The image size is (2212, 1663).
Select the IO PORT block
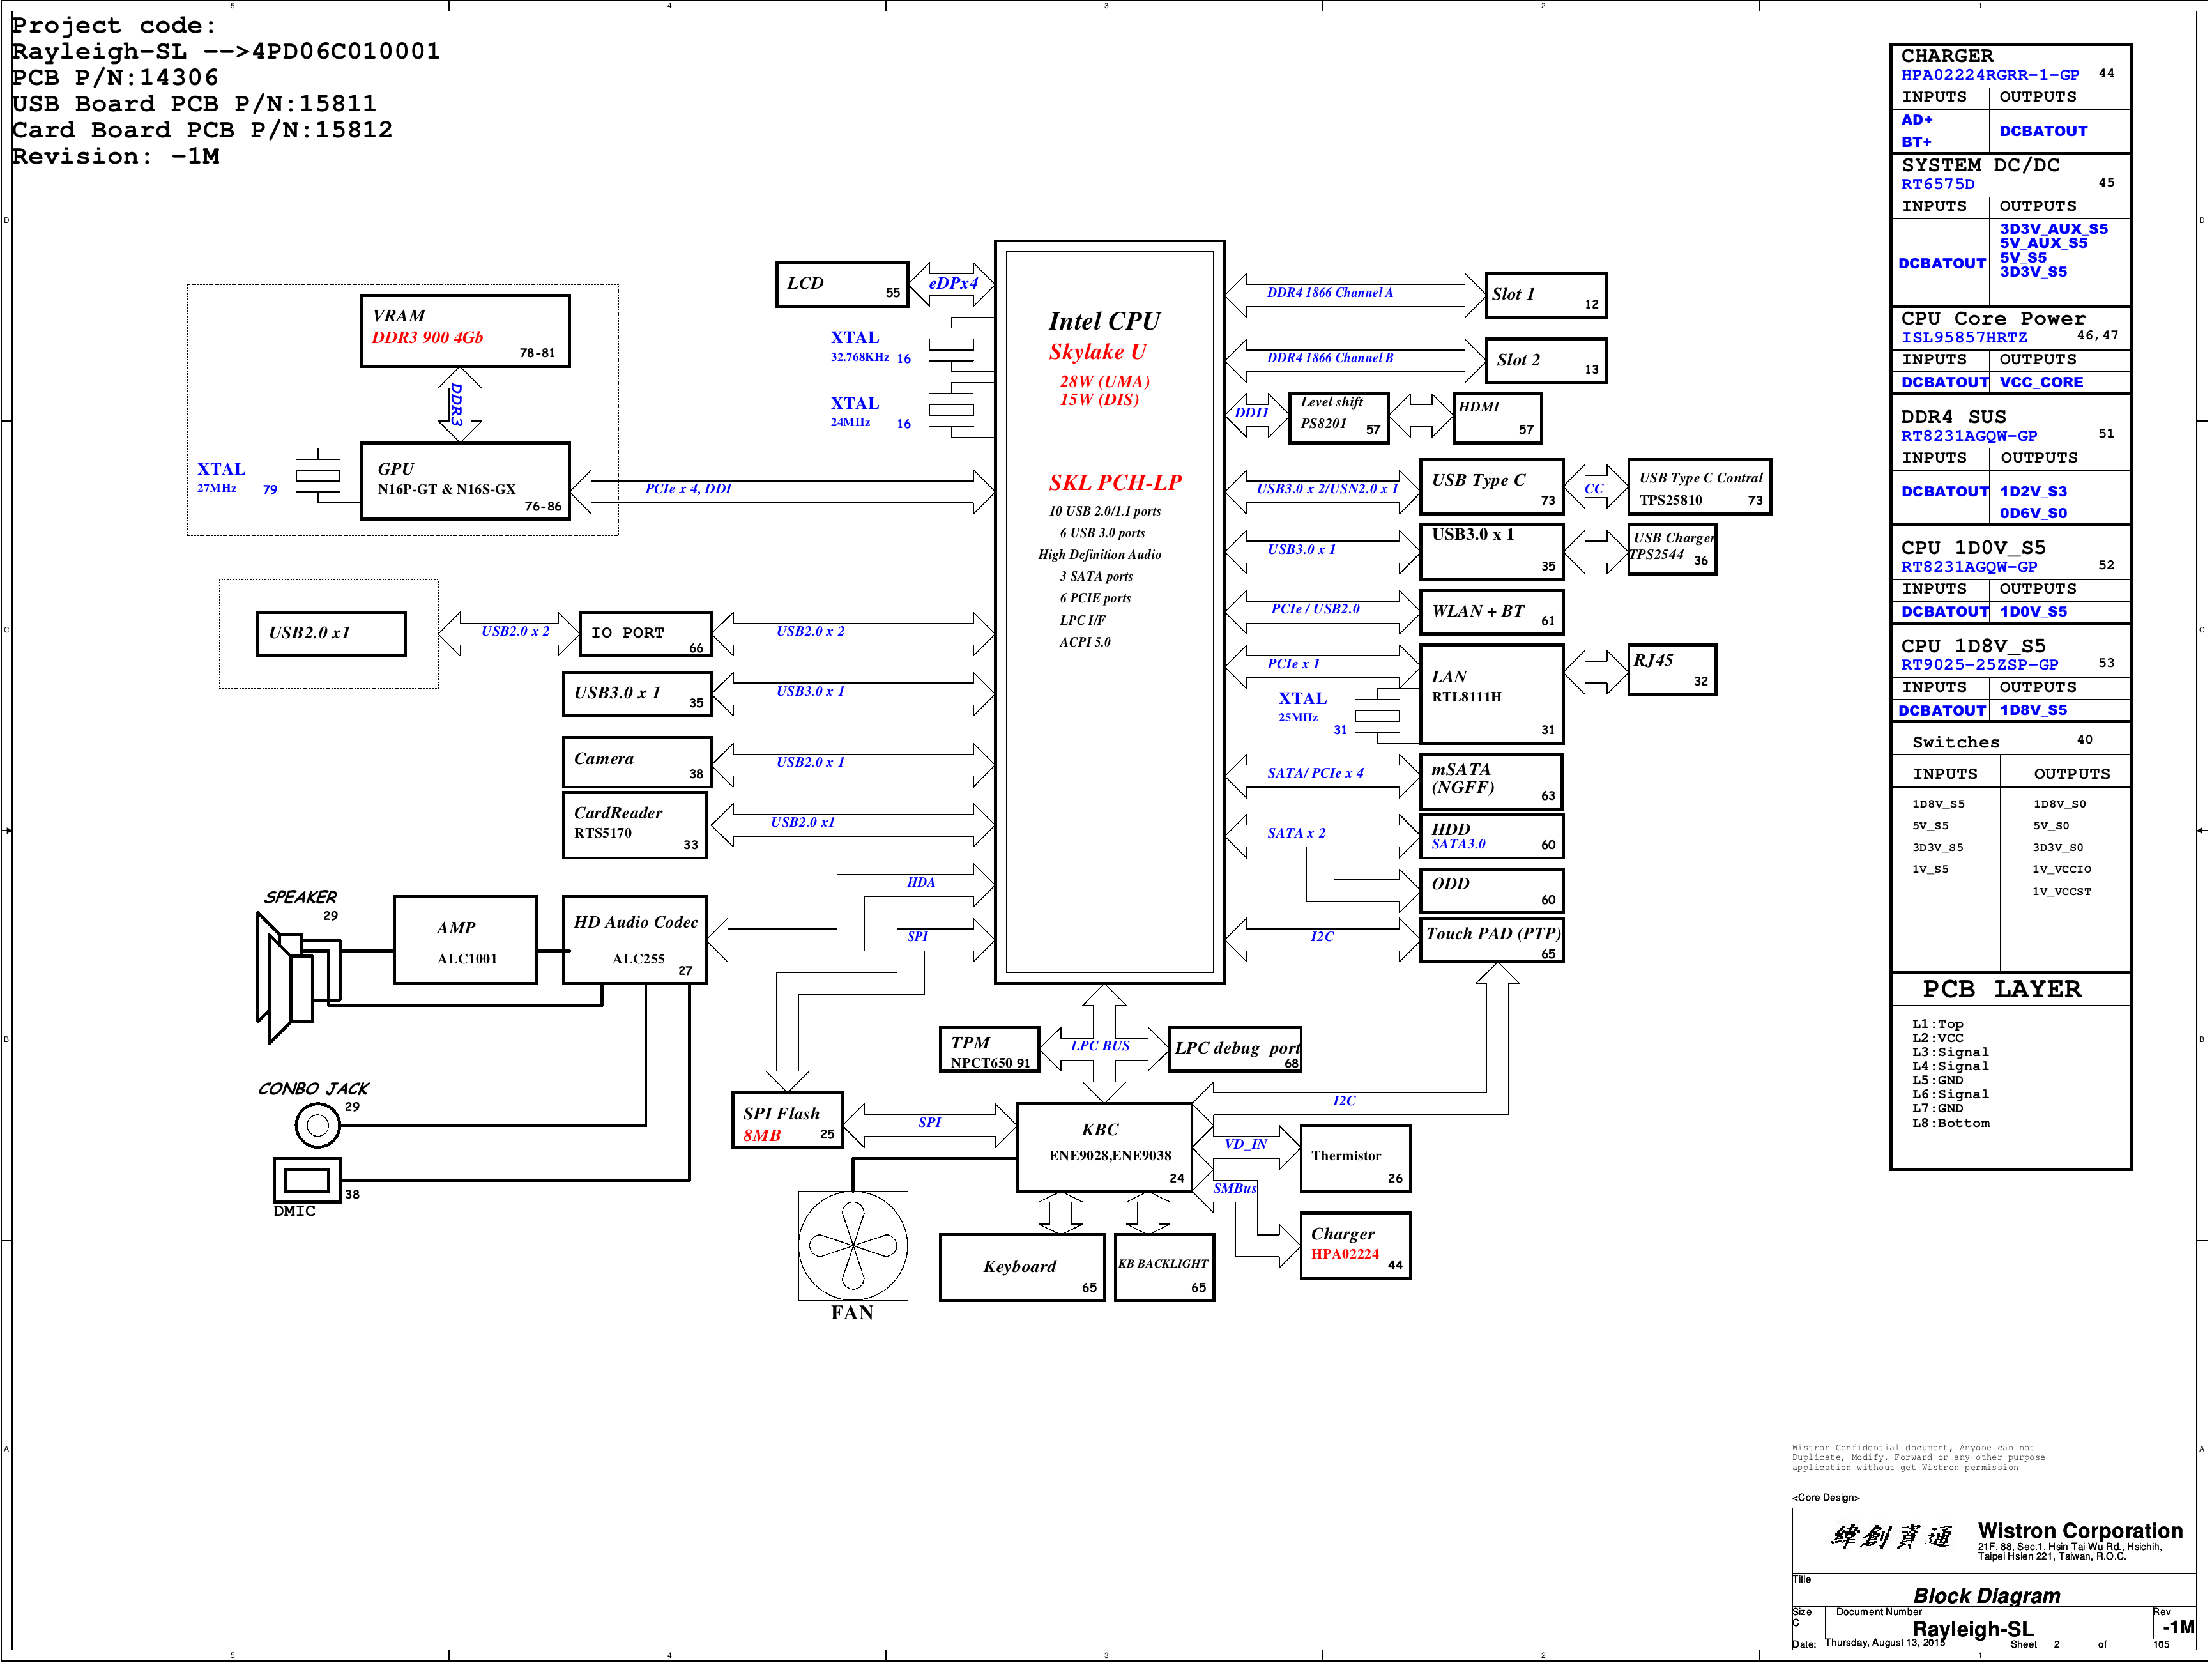click(x=645, y=634)
